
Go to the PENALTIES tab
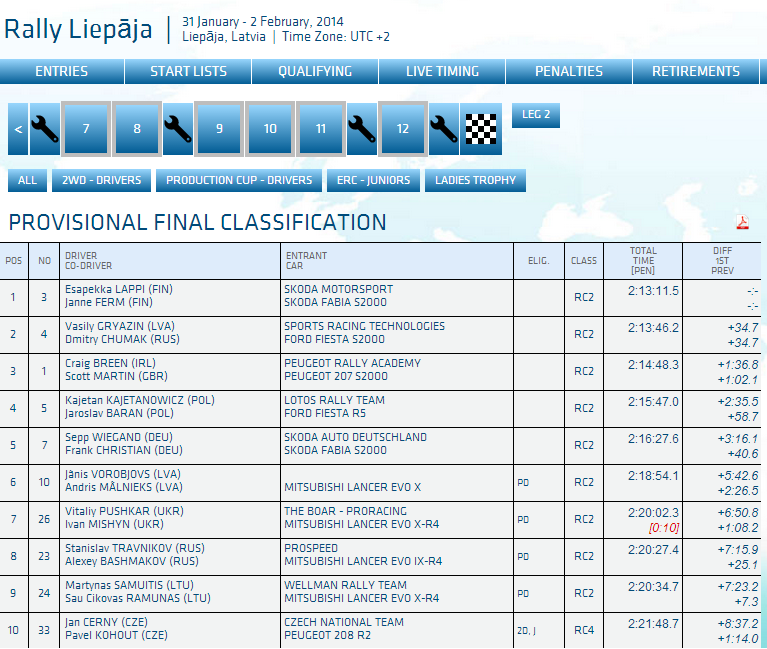click(569, 71)
